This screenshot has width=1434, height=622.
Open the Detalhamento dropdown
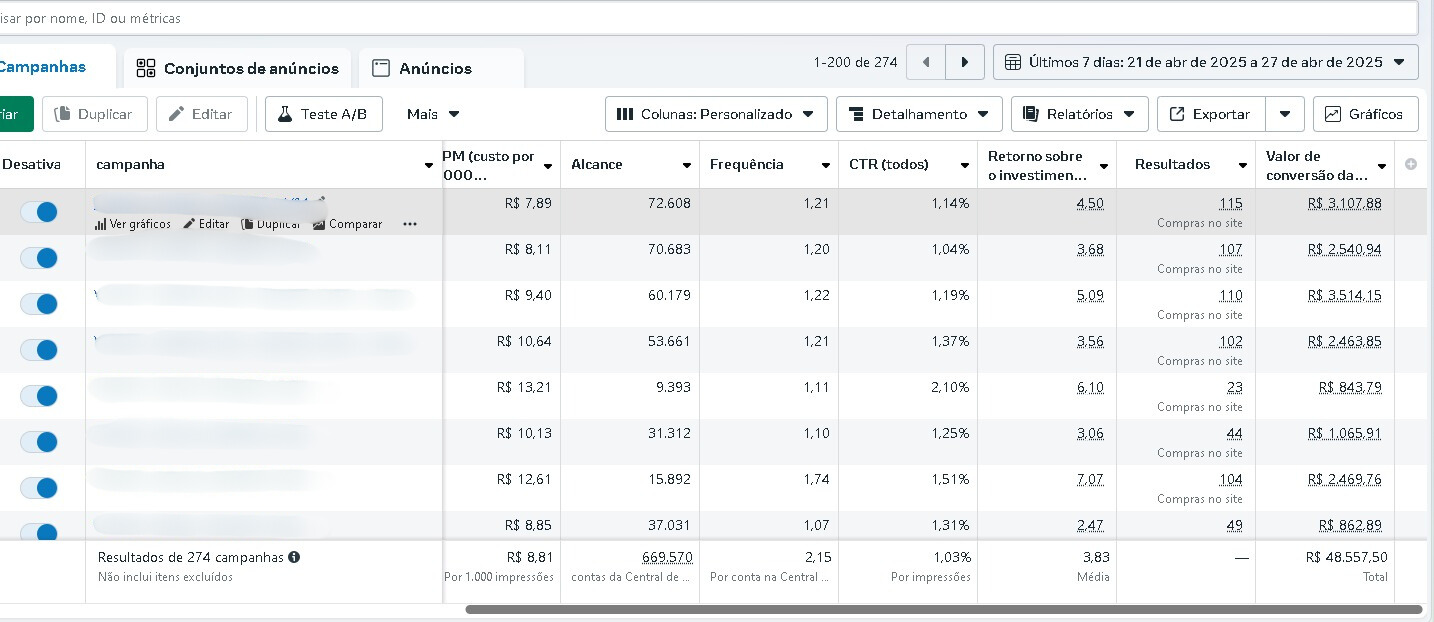coord(919,114)
